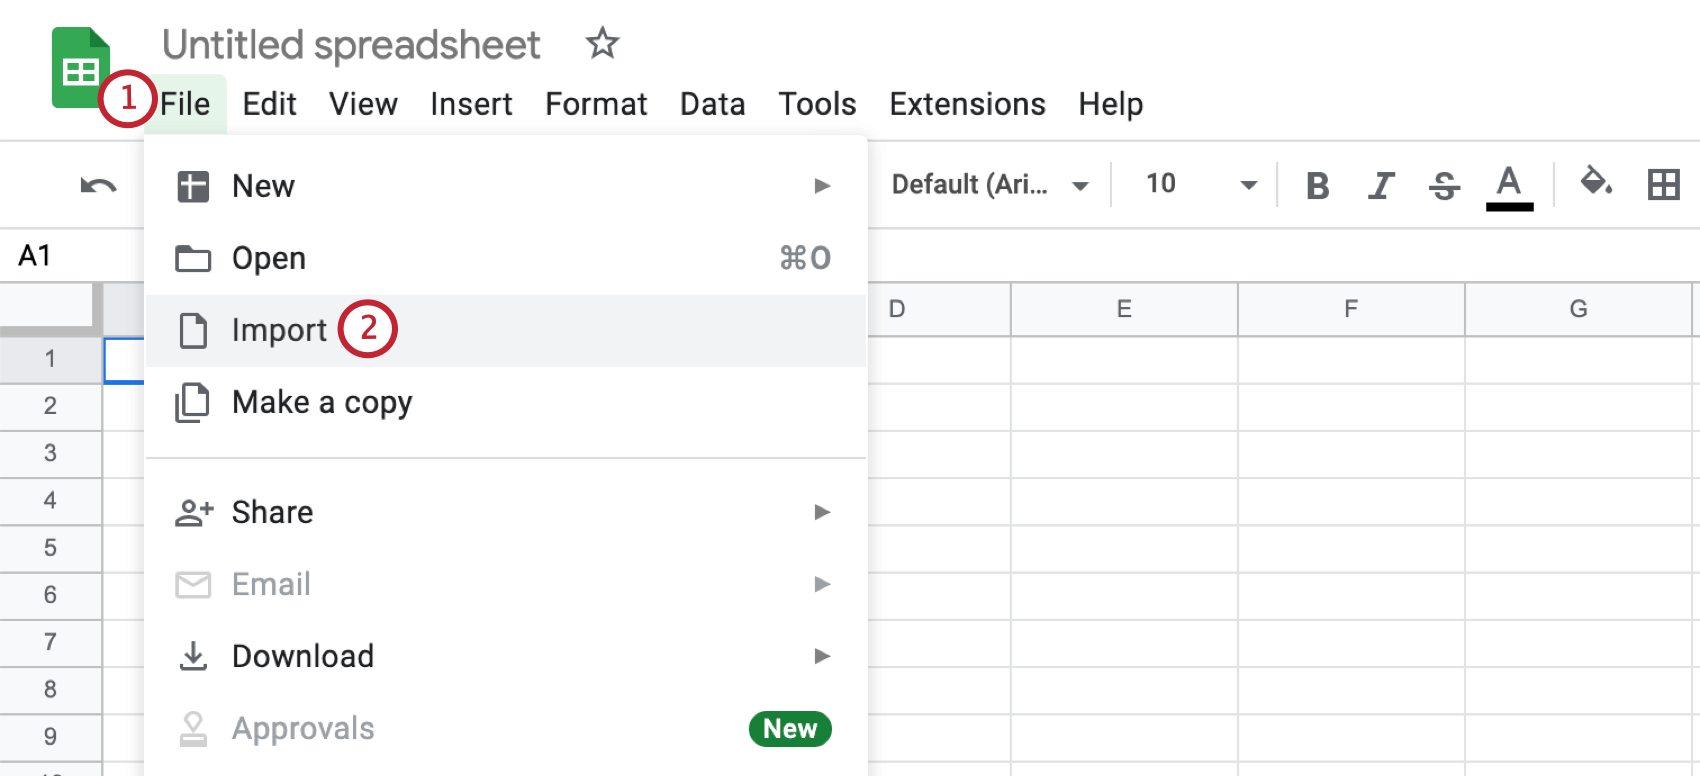Open the text color picker

(x=1509, y=186)
